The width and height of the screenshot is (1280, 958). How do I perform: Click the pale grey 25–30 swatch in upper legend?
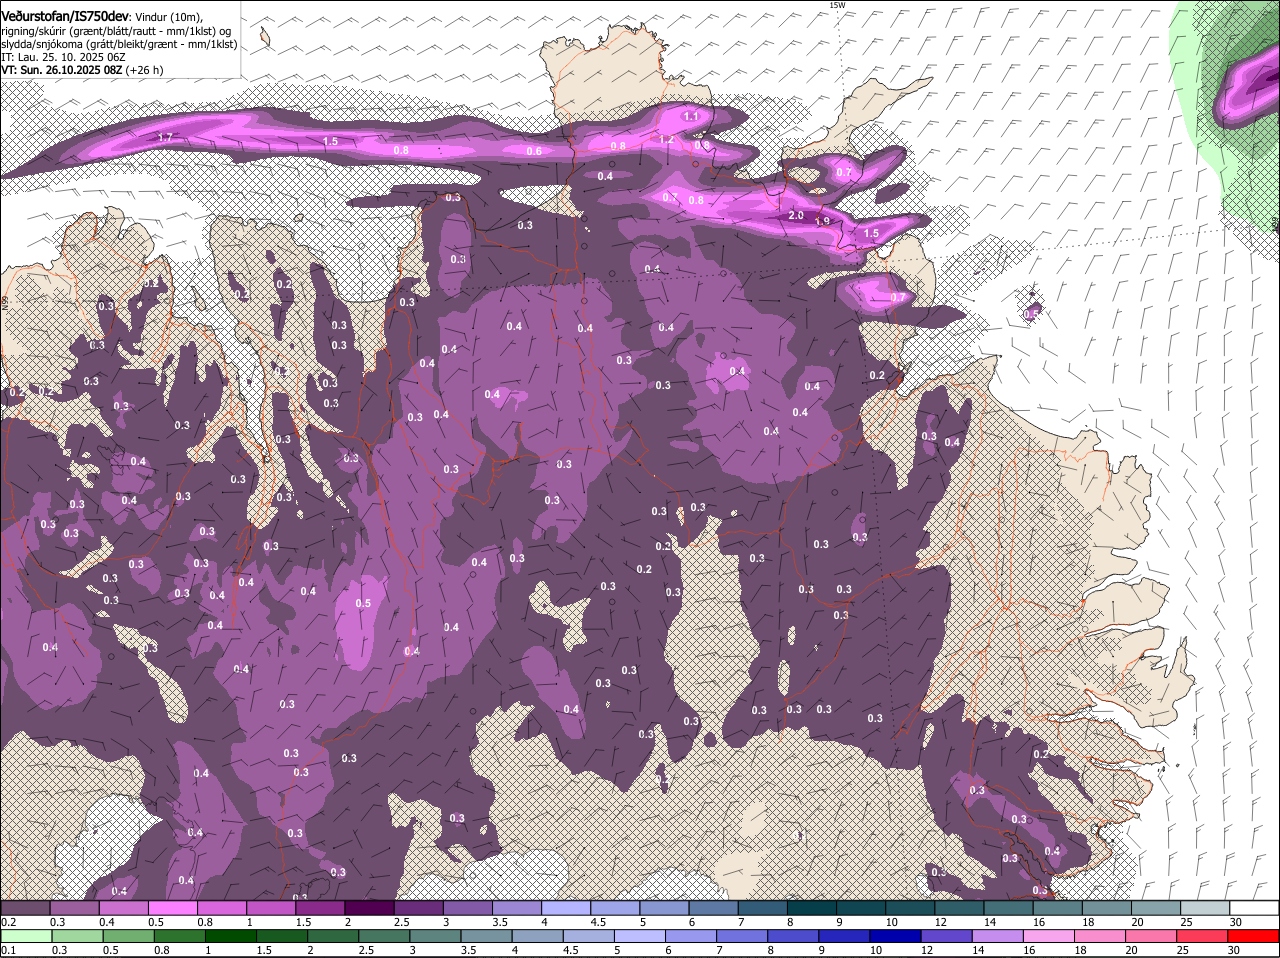tap(1204, 907)
